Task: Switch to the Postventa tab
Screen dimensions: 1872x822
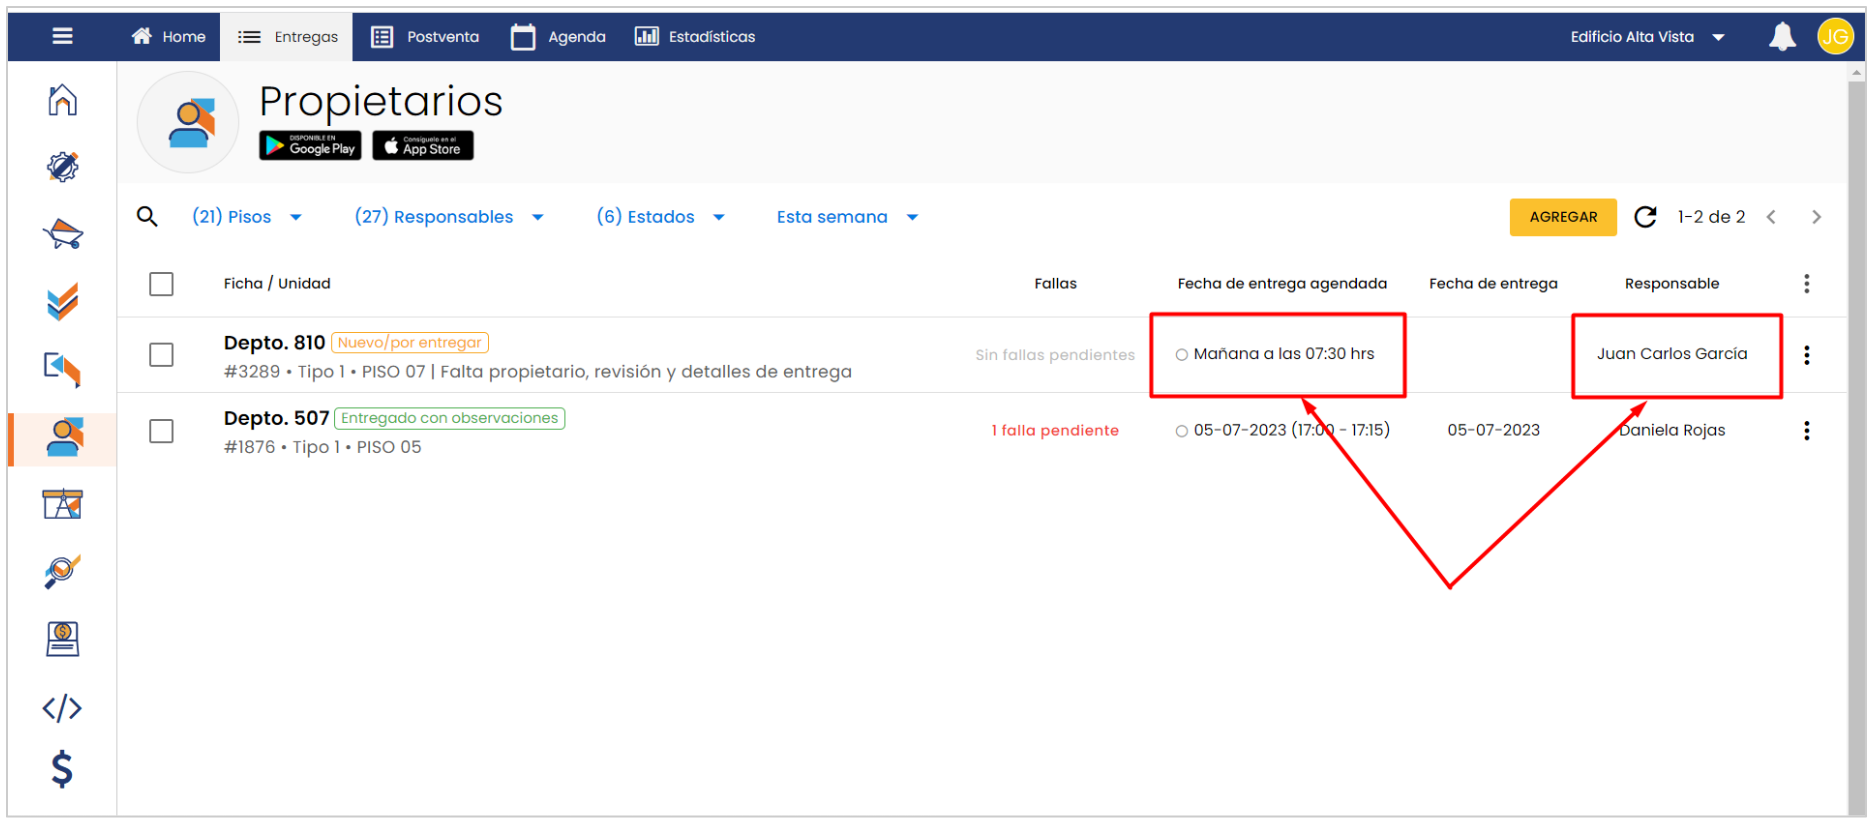Action: [426, 37]
